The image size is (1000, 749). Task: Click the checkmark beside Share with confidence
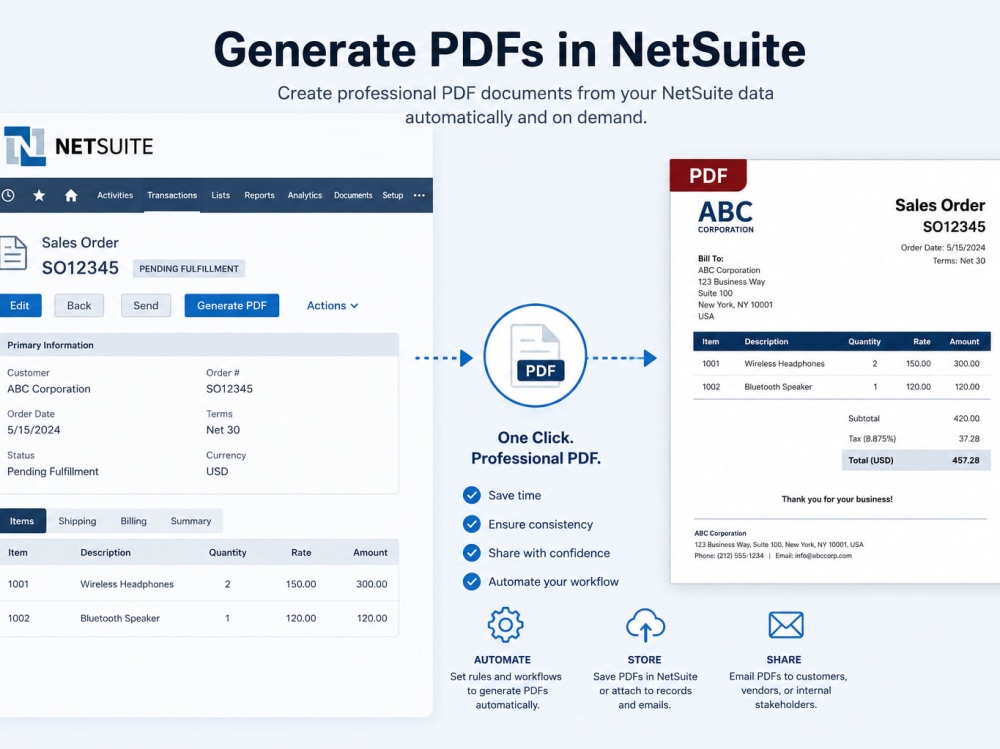coord(471,552)
